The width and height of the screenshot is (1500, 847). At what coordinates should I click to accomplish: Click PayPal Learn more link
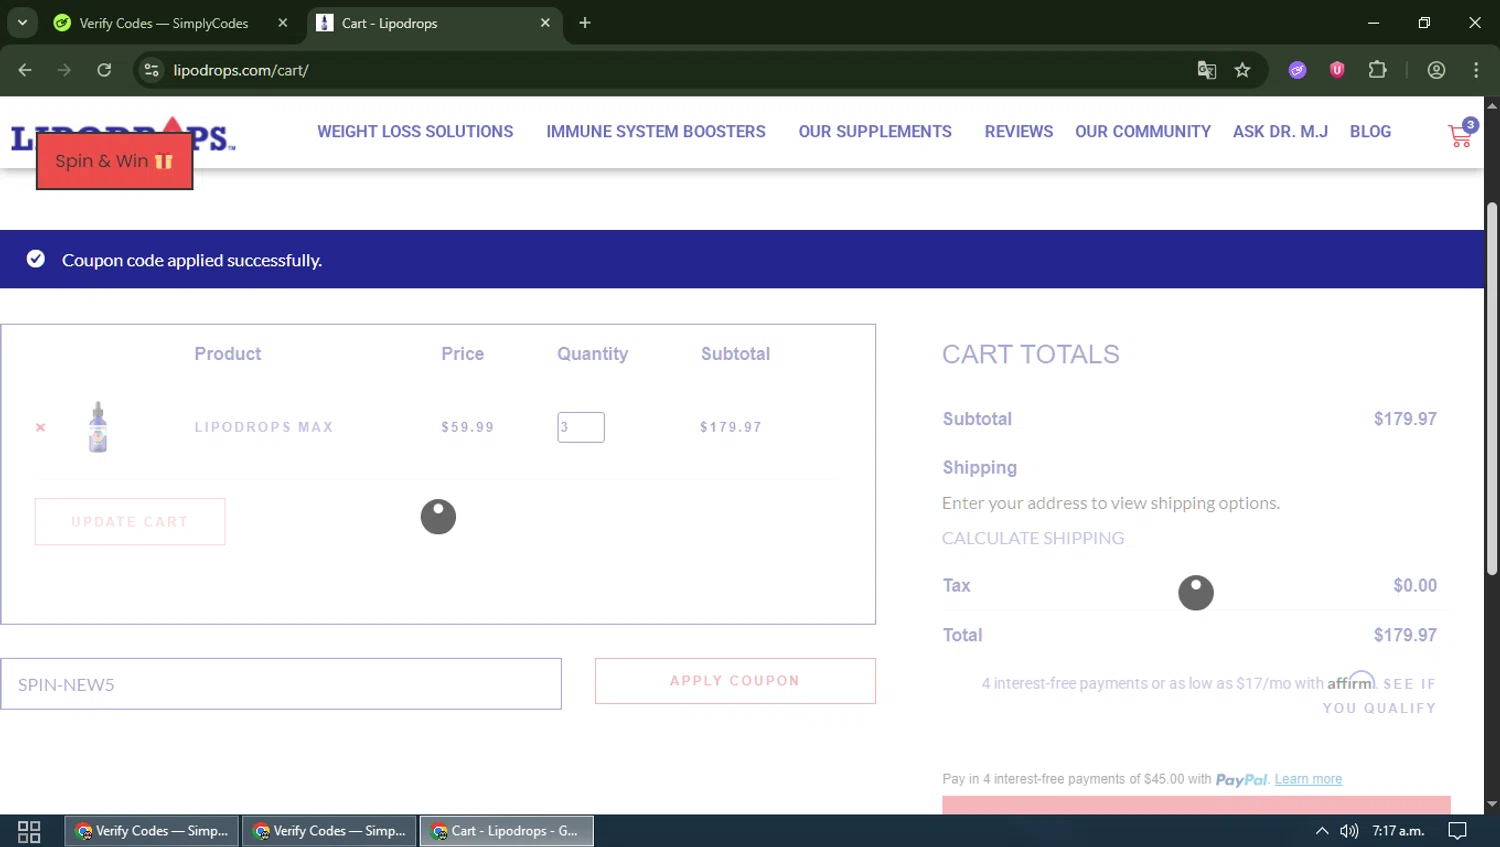pos(1308,779)
